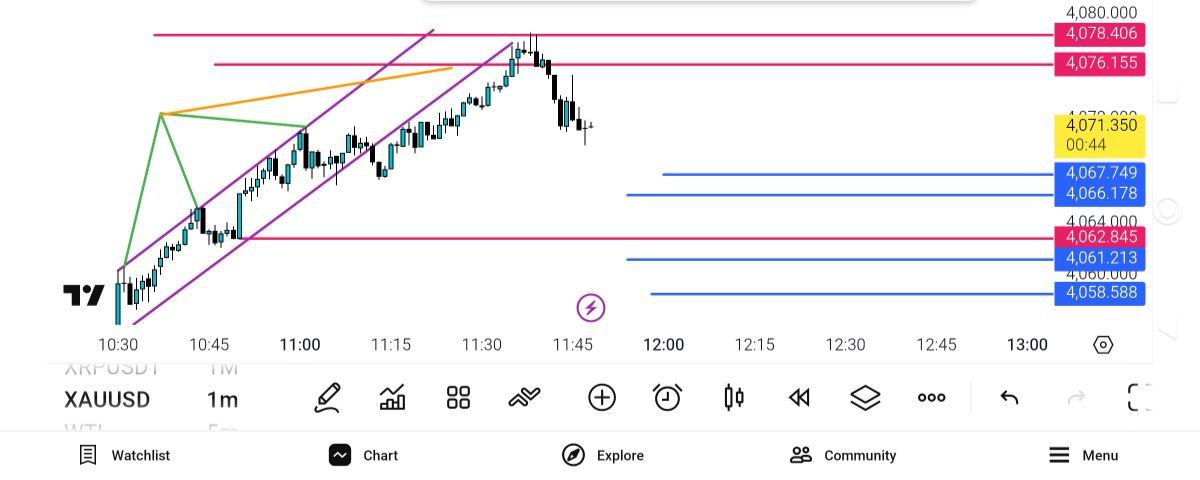Open the XAUUSD symbol selector

click(x=107, y=400)
